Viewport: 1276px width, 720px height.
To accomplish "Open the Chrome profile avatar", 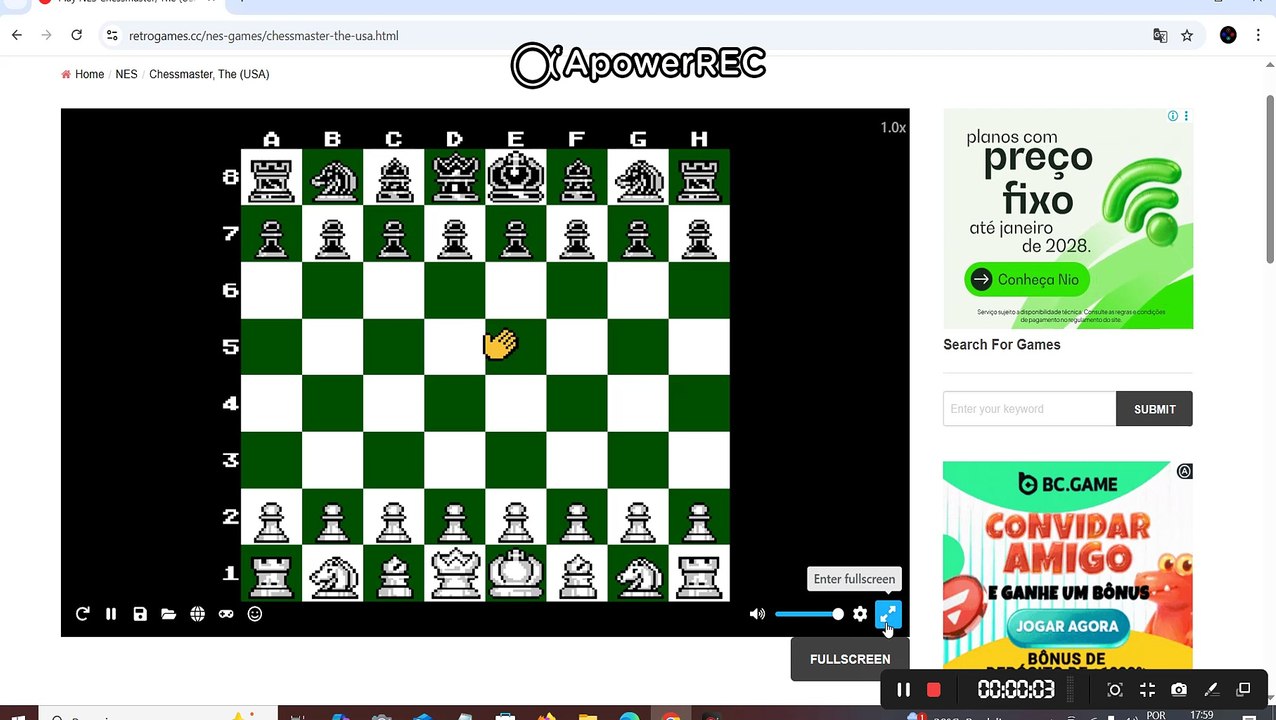I will click(x=1228, y=35).
